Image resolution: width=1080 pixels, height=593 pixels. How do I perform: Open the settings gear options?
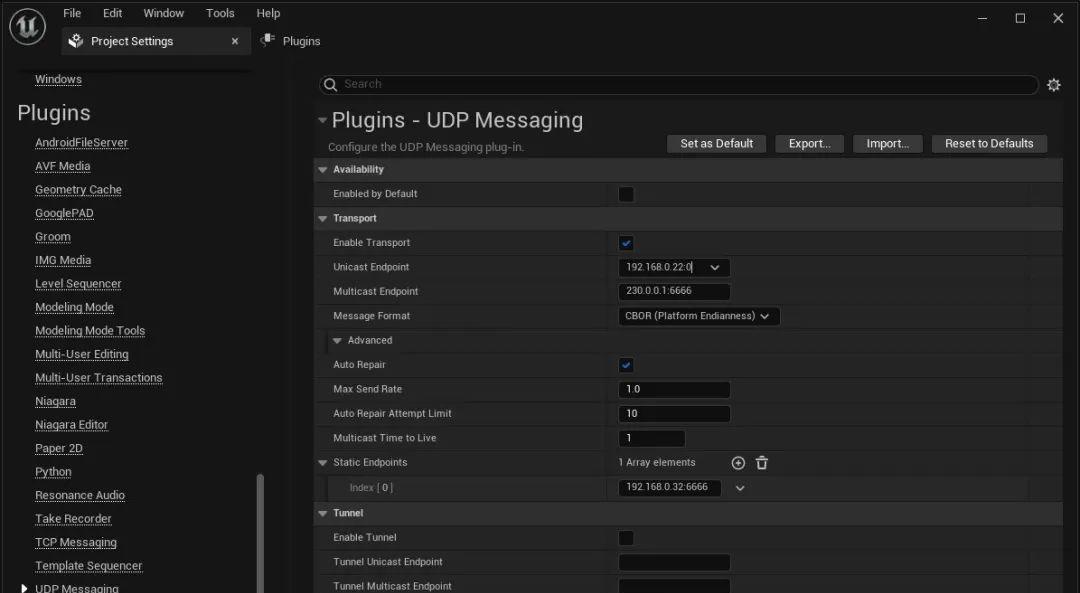tap(1054, 85)
